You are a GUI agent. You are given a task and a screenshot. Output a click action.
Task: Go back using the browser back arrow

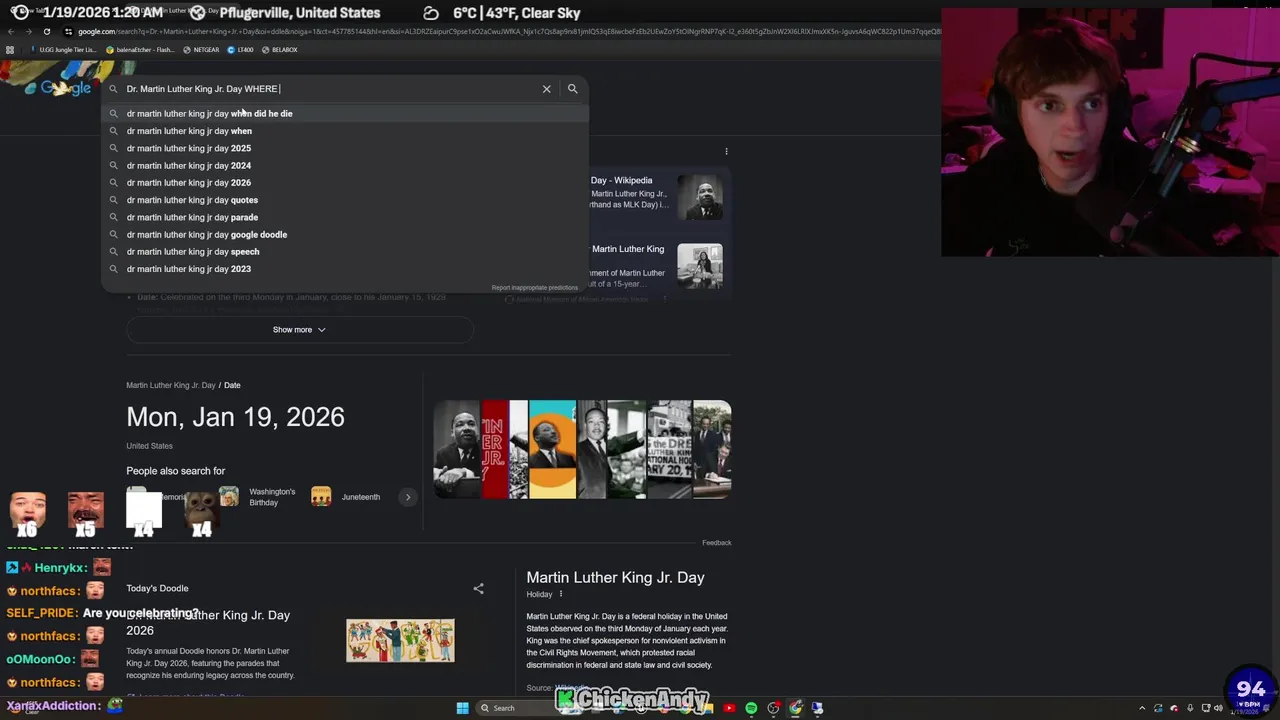[x=11, y=31]
